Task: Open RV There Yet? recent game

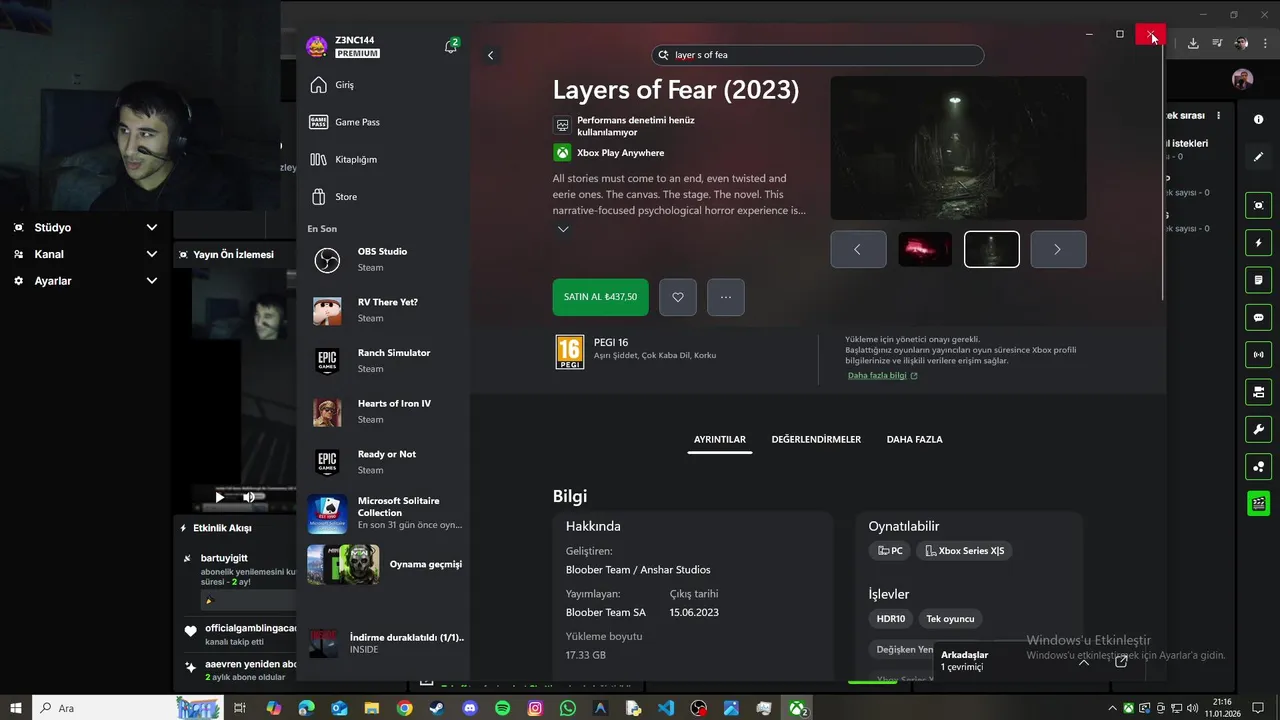Action: pos(383,310)
